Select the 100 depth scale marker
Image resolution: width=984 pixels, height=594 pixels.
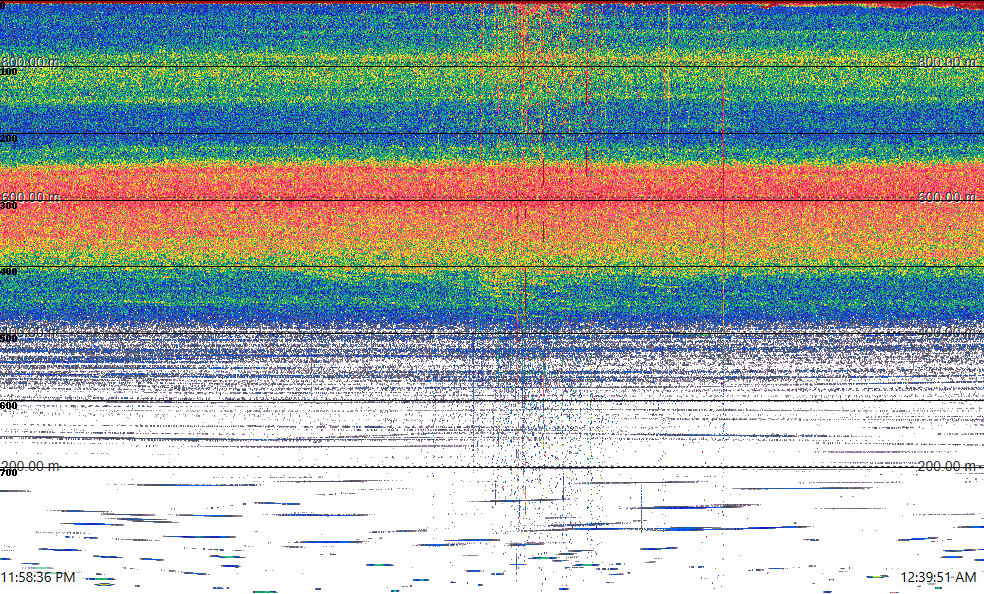point(9,72)
